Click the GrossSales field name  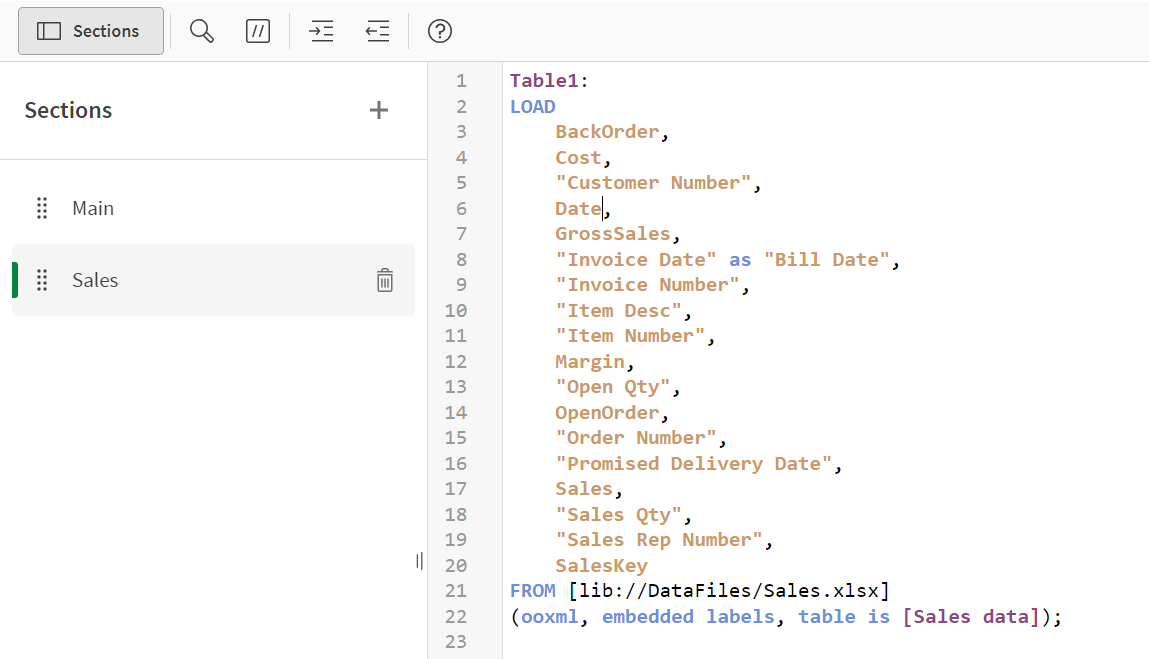(613, 234)
